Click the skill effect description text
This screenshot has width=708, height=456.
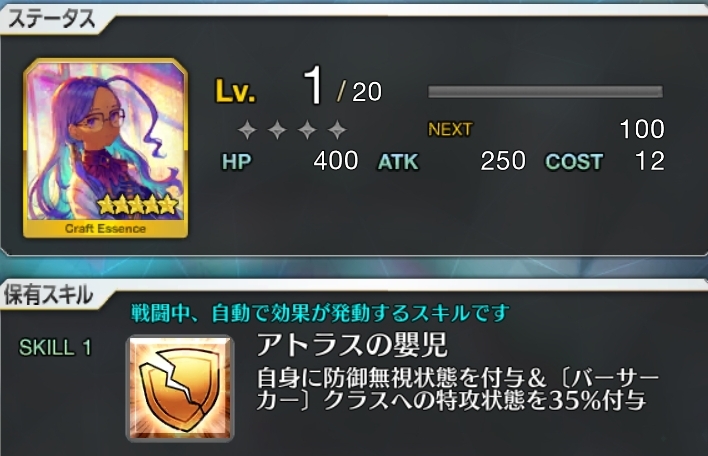(458, 389)
